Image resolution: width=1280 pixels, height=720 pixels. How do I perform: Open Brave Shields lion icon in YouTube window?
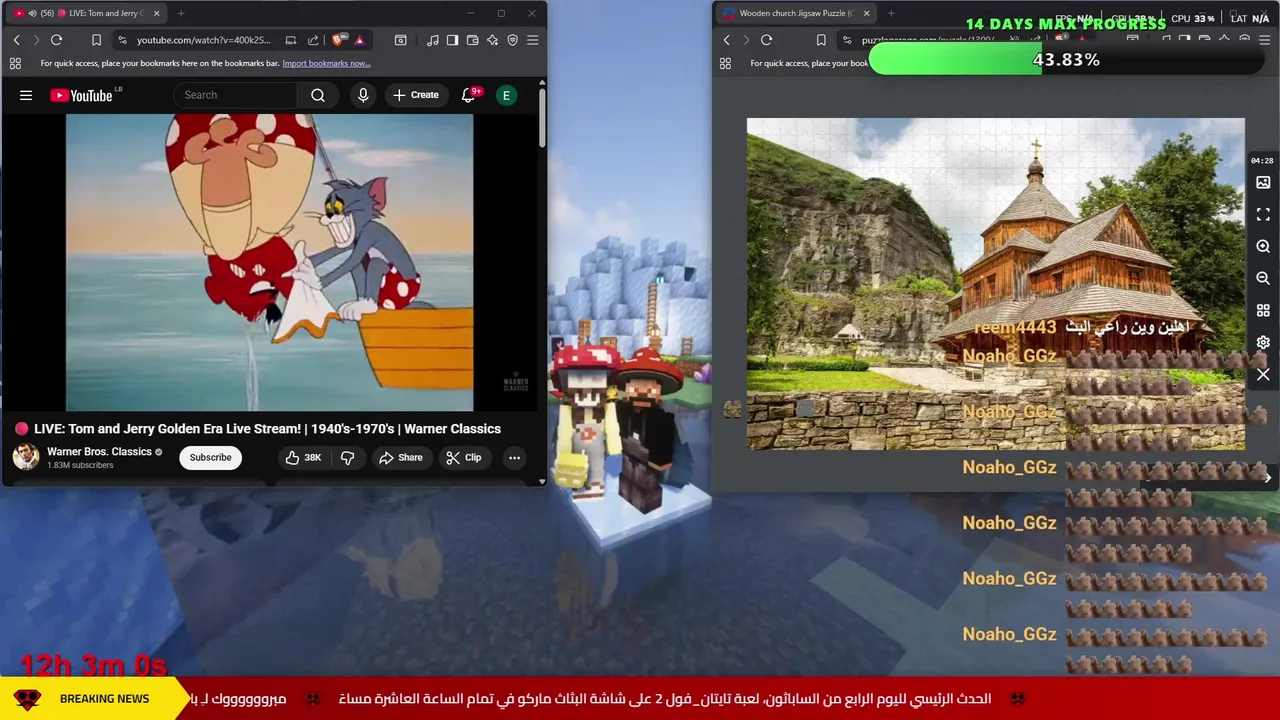click(x=337, y=40)
